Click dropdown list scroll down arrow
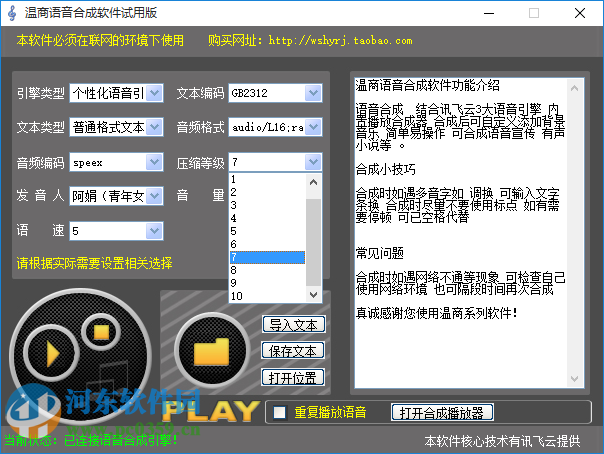The height and width of the screenshot is (454, 604). (314, 295)
